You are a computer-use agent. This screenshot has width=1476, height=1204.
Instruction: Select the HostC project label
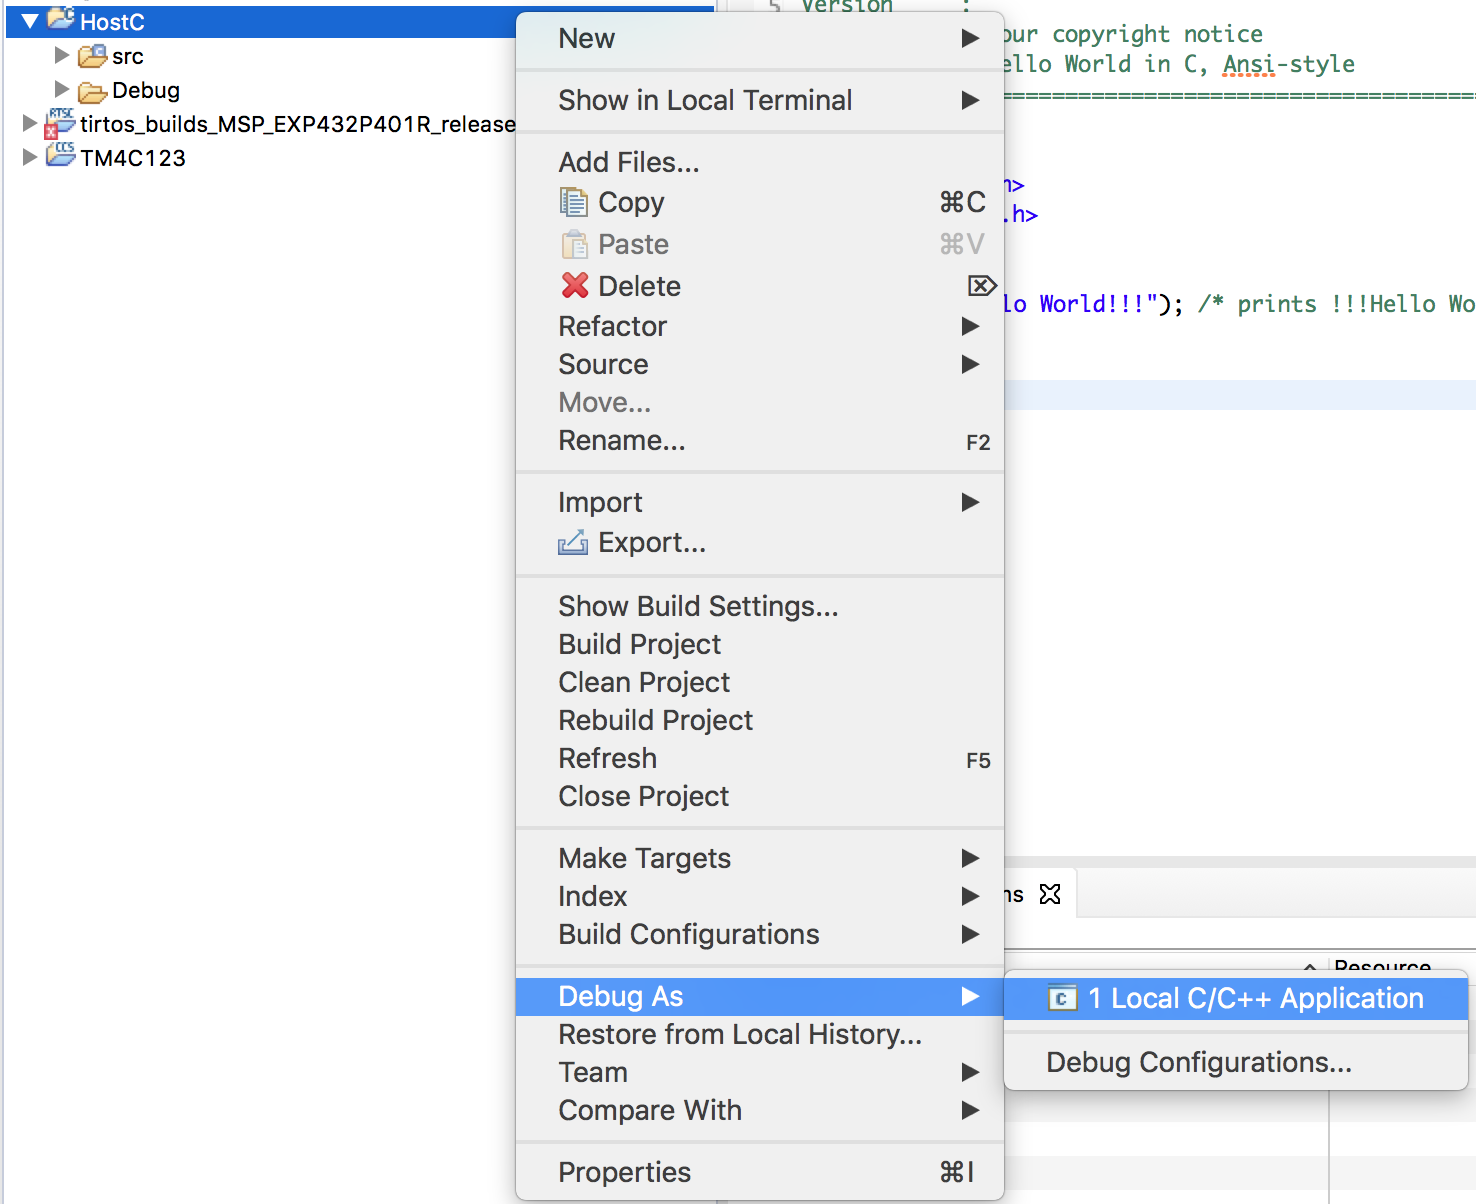point(112,22)
